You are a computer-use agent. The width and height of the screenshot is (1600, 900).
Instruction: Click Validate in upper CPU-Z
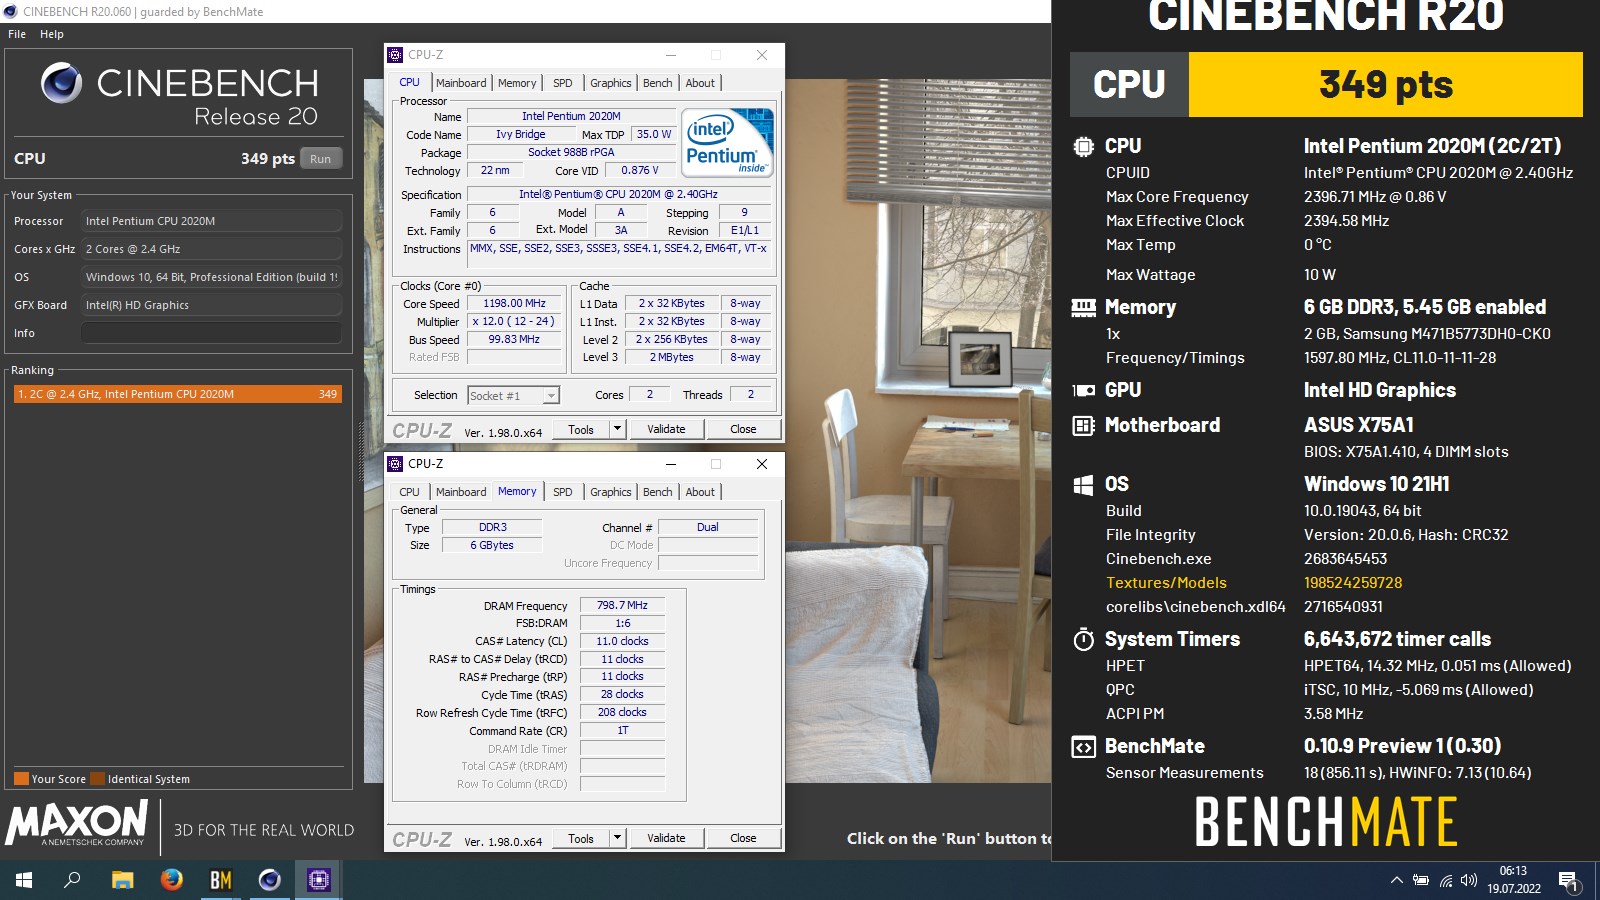tap(666, 430)
